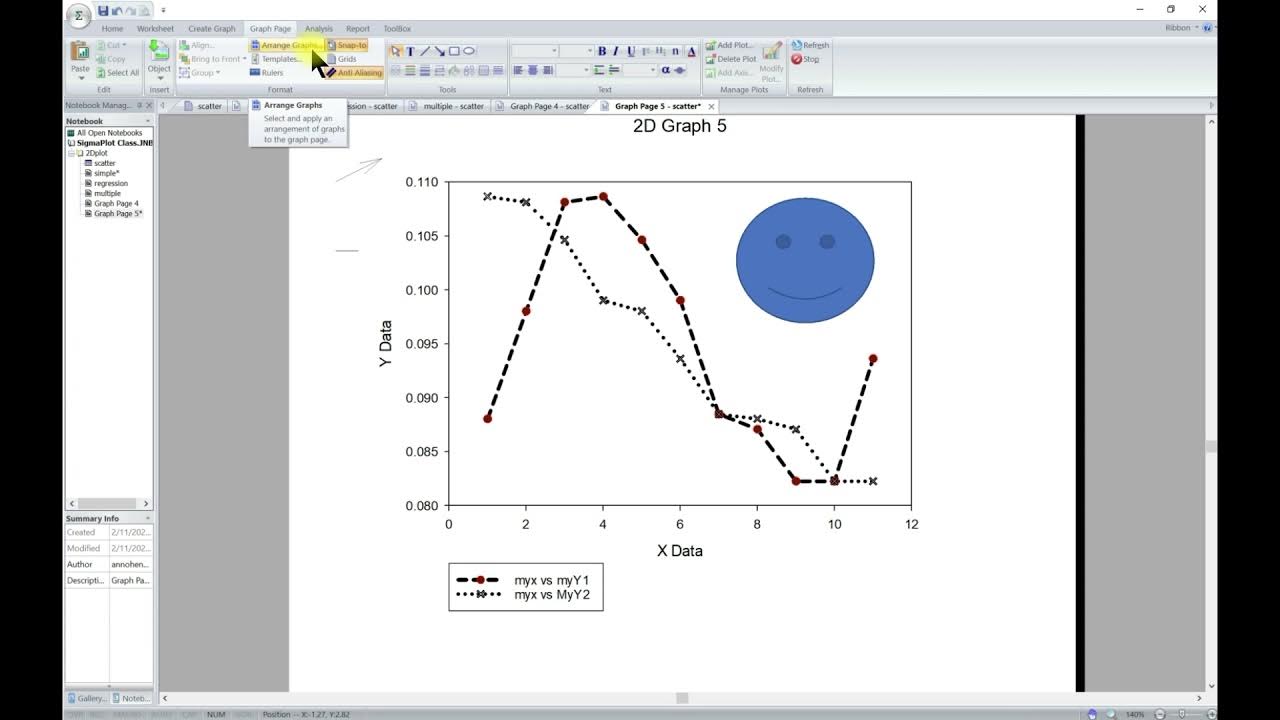This screenshot has width=1280, height=720.
Task: Pick the Draw Box tool
Action: [454, 51]
